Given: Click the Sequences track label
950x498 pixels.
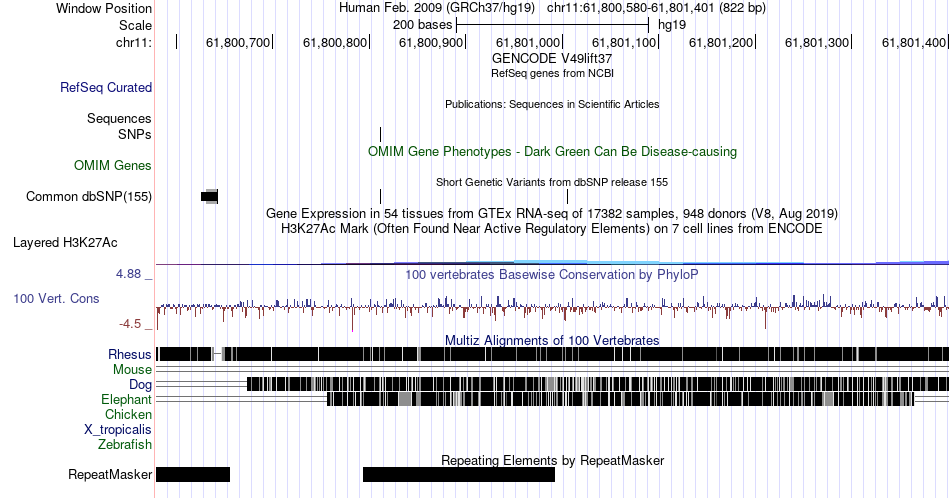Looking at the screenshot, I should pos(119,119).
